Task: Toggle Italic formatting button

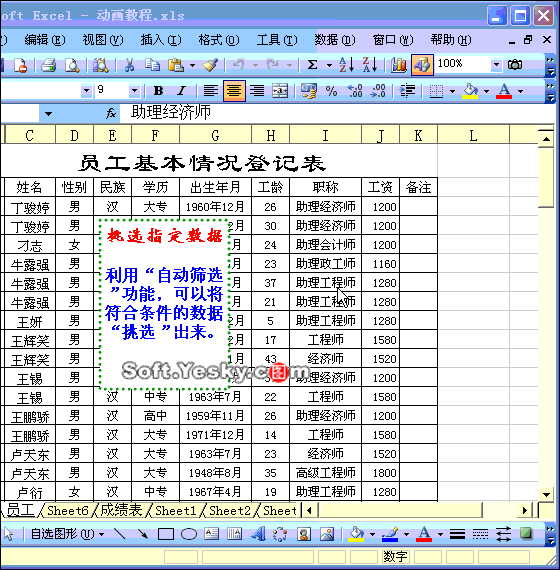Action: 181,91
